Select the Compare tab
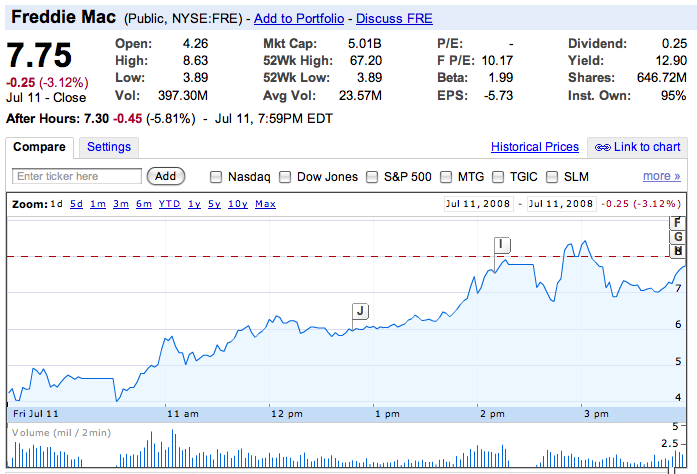Image resolution: width=697 pixels, height=474 pixels. click(40, 147)
